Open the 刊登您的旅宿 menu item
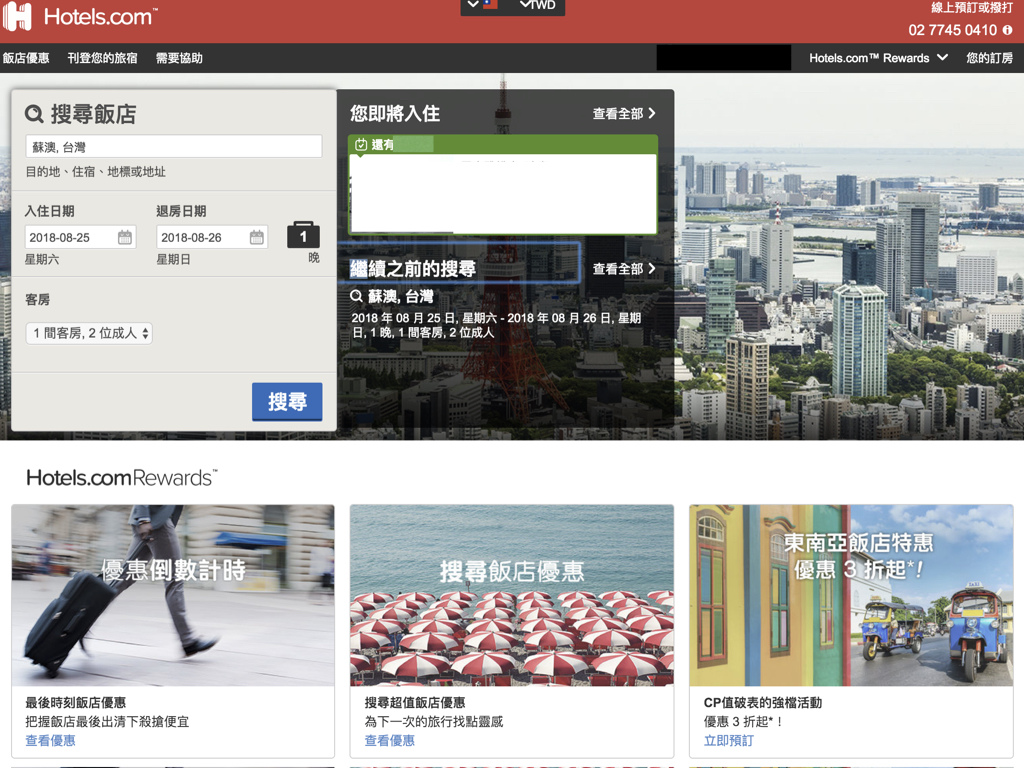1024x768 pixels. [103, 58]
